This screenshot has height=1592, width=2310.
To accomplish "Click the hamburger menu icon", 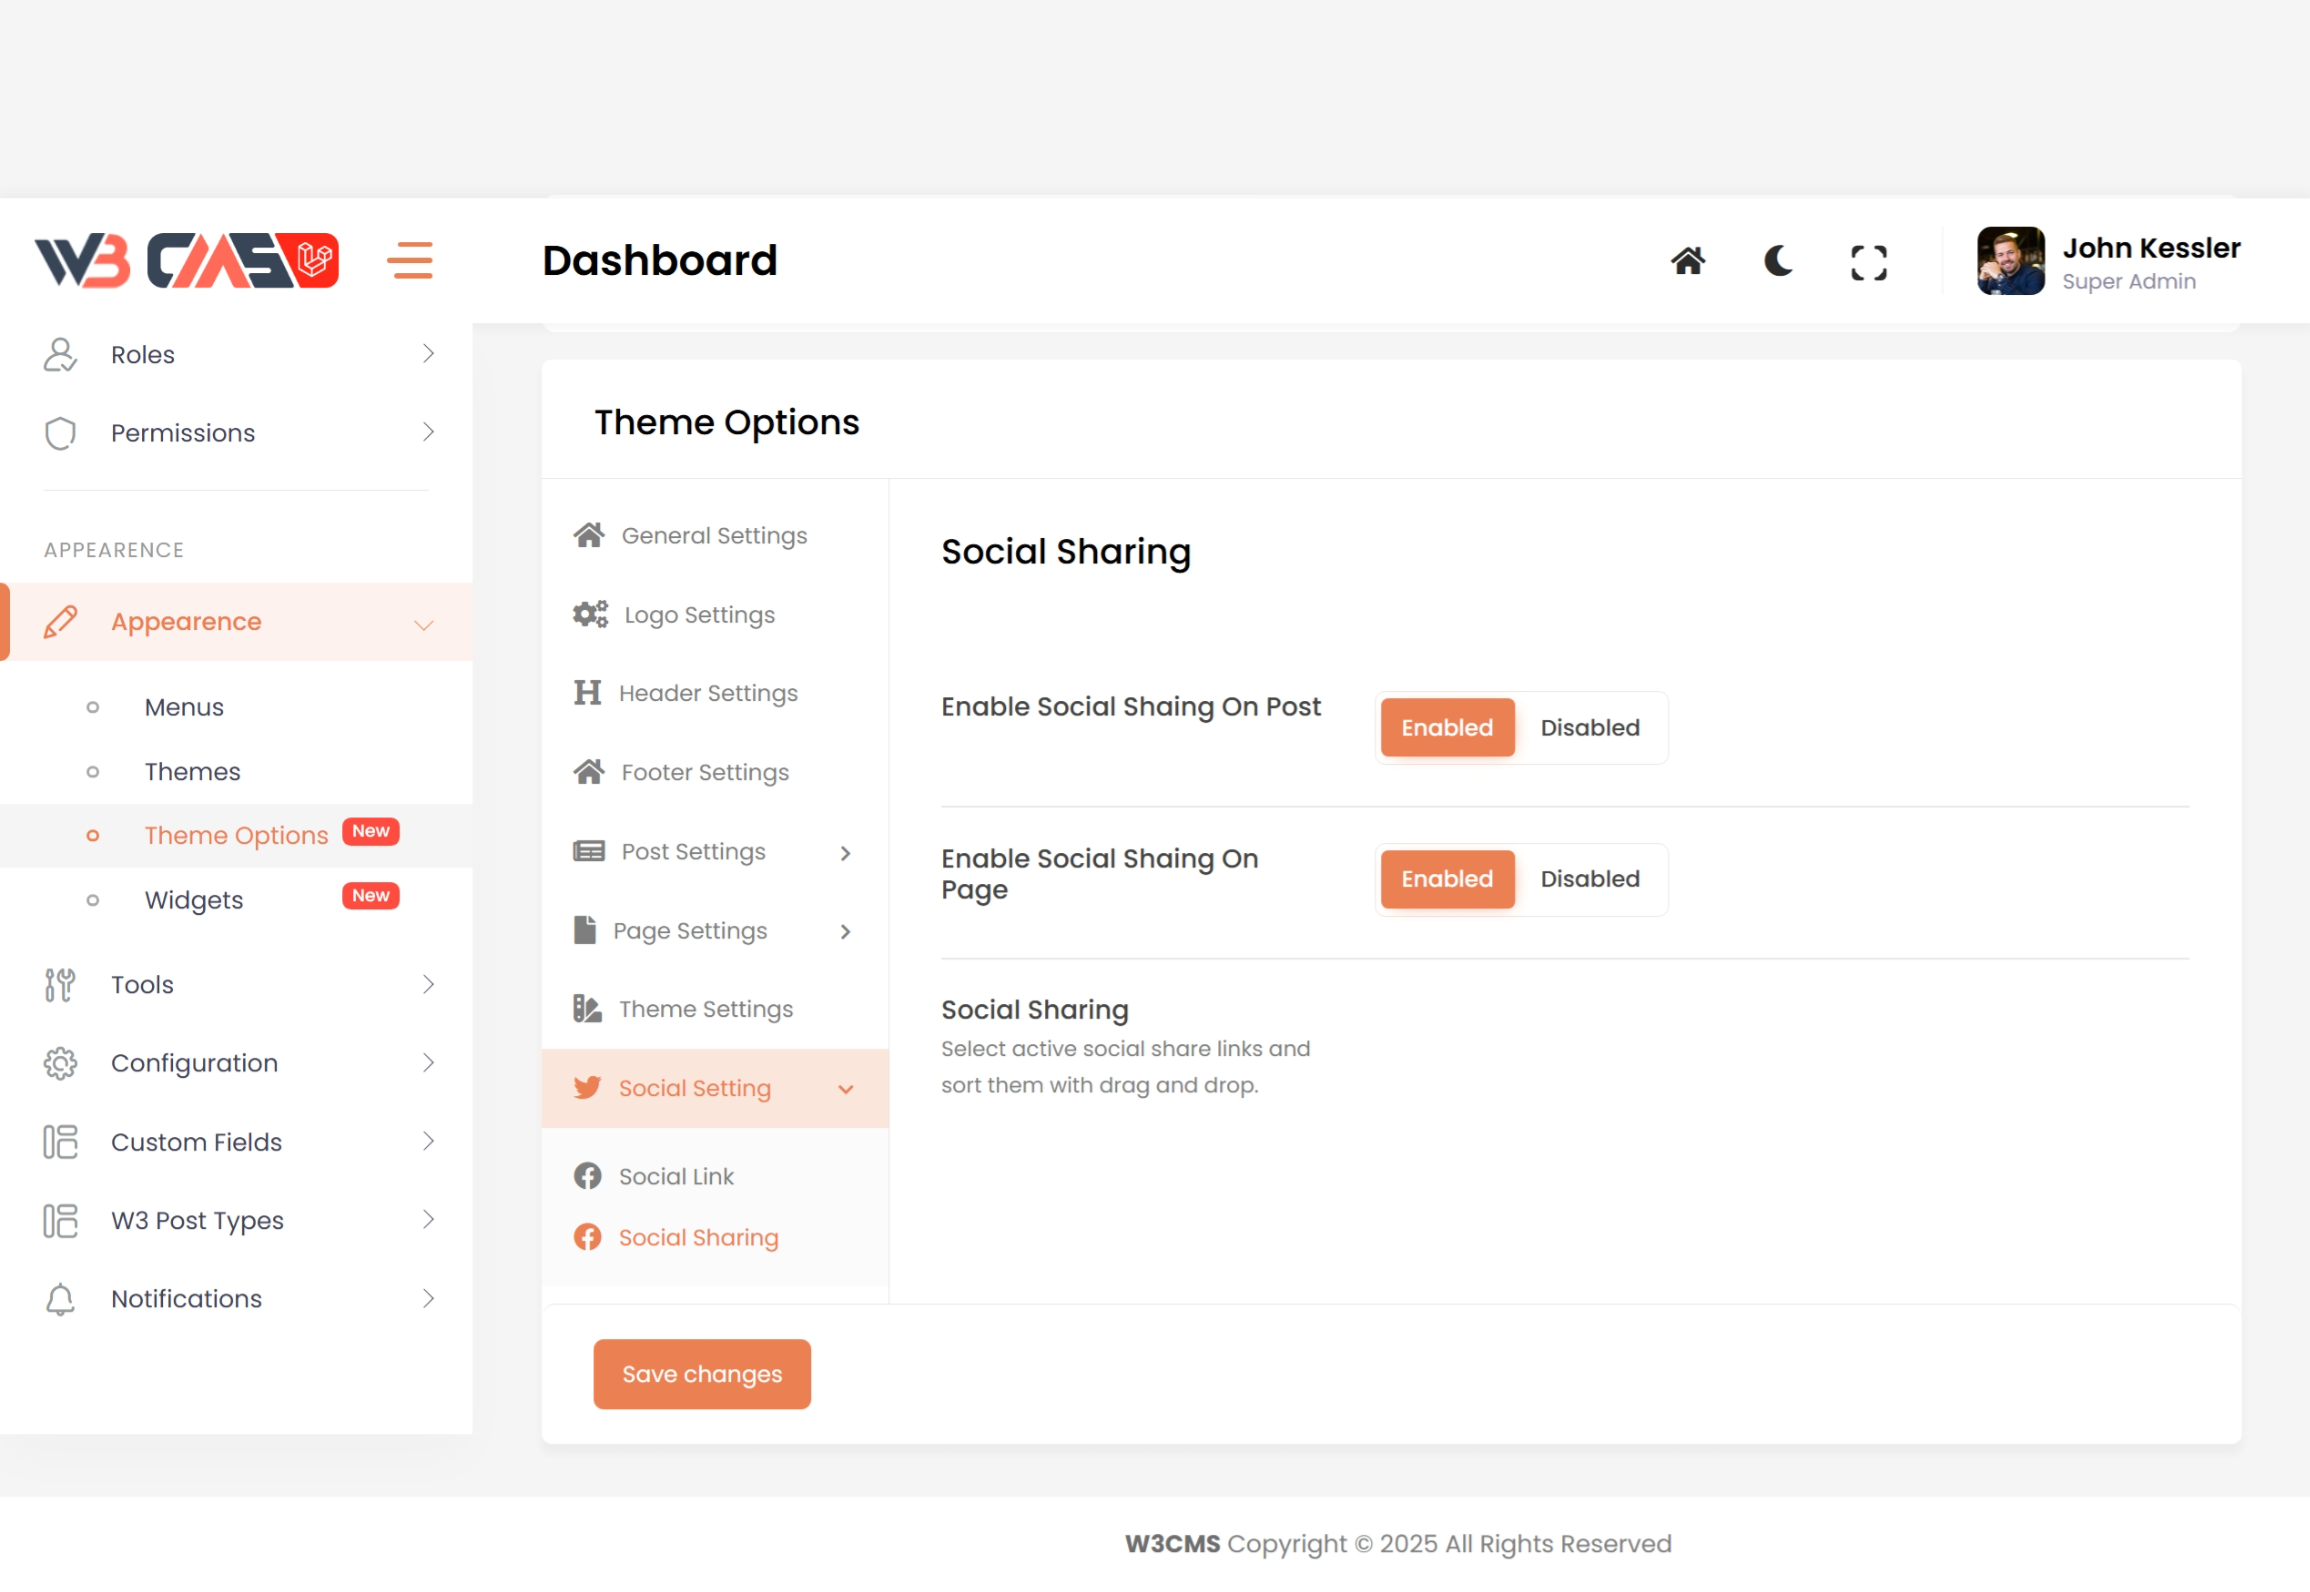I will 410,261.
